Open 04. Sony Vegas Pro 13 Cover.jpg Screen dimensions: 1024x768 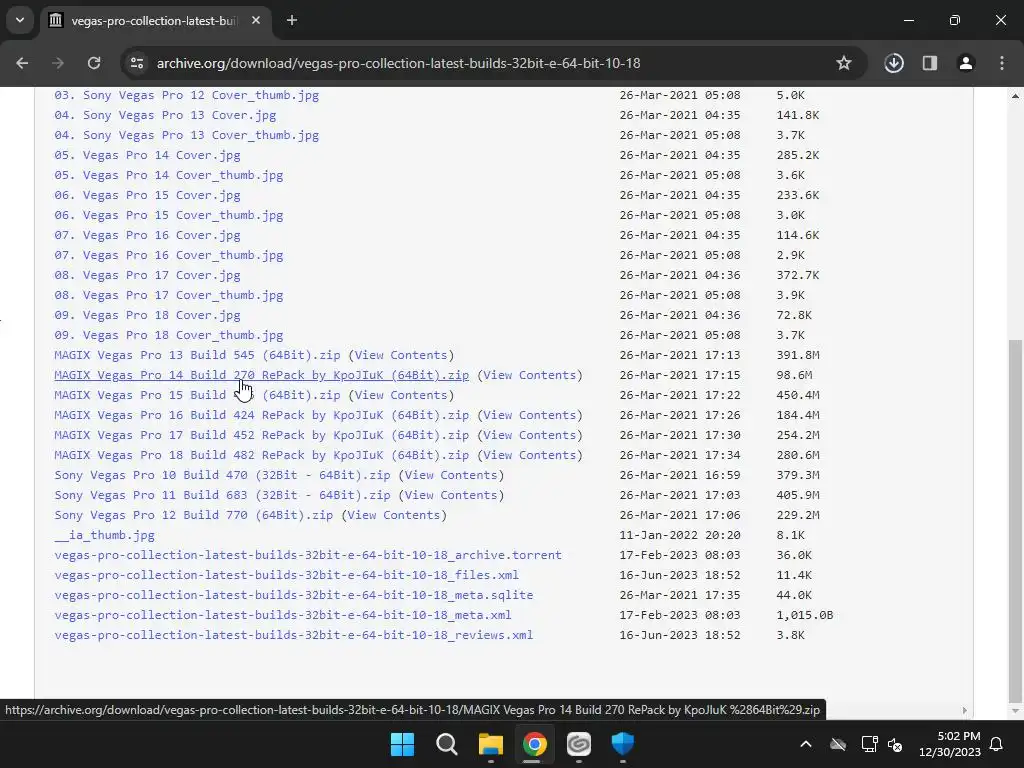165,116
